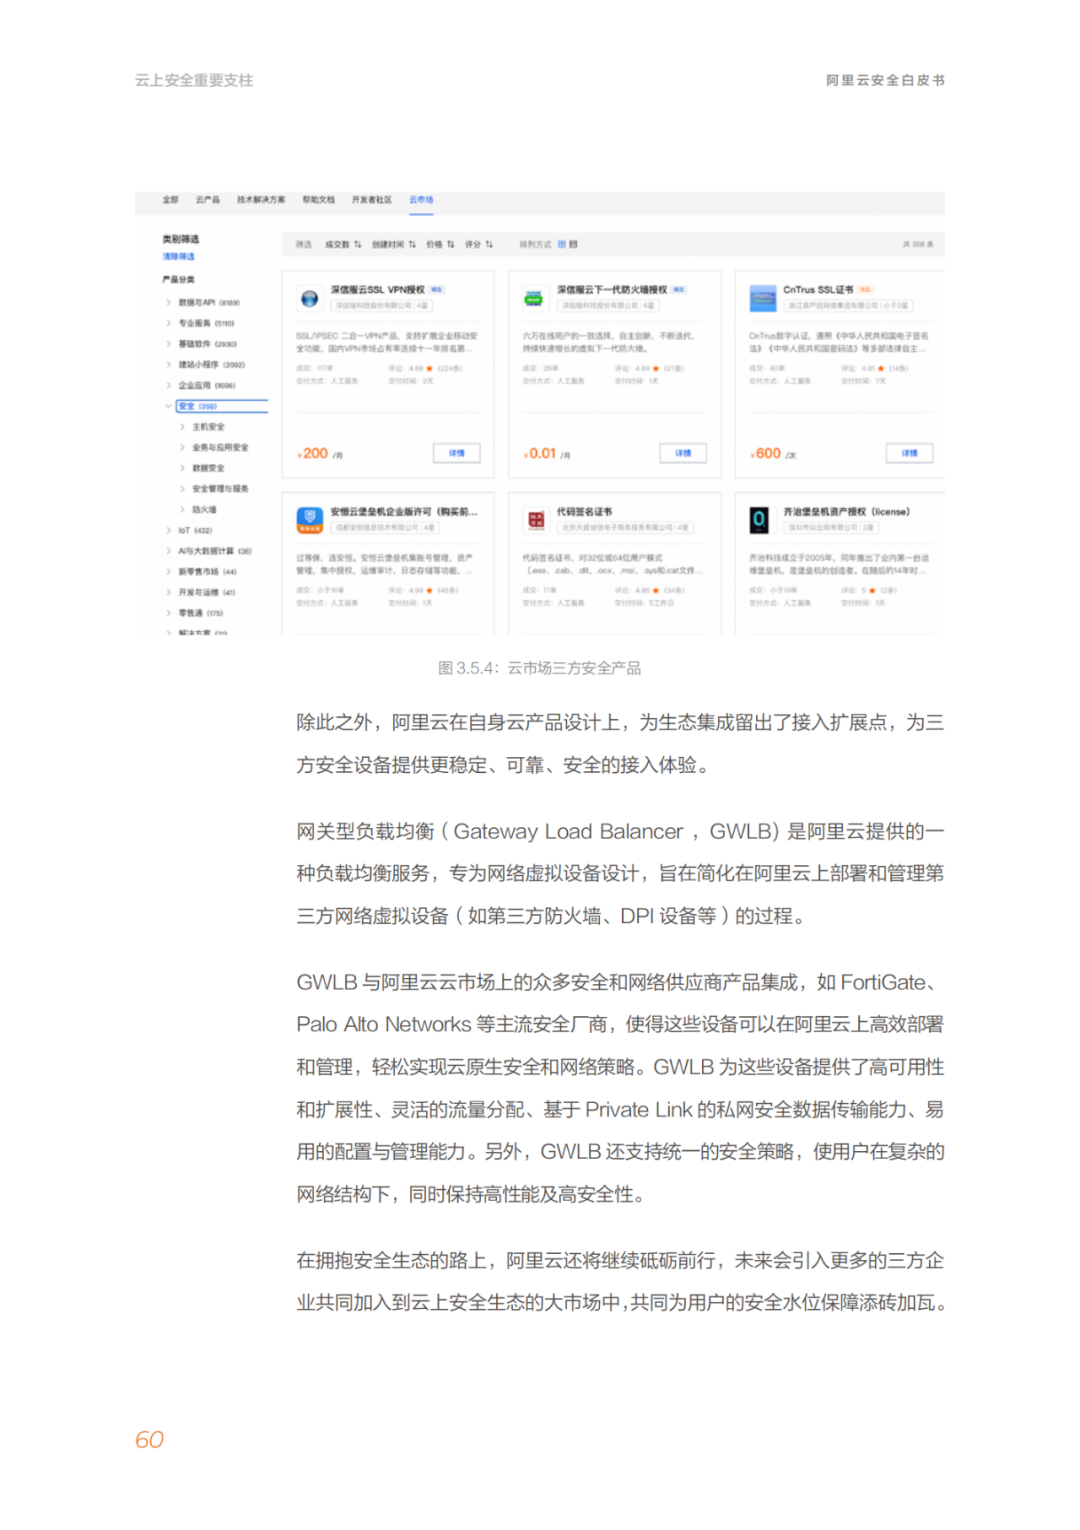Switch to grid layout view icon
The image size is (1080, 1530).
pyautogui.click(x=562, y=244)
